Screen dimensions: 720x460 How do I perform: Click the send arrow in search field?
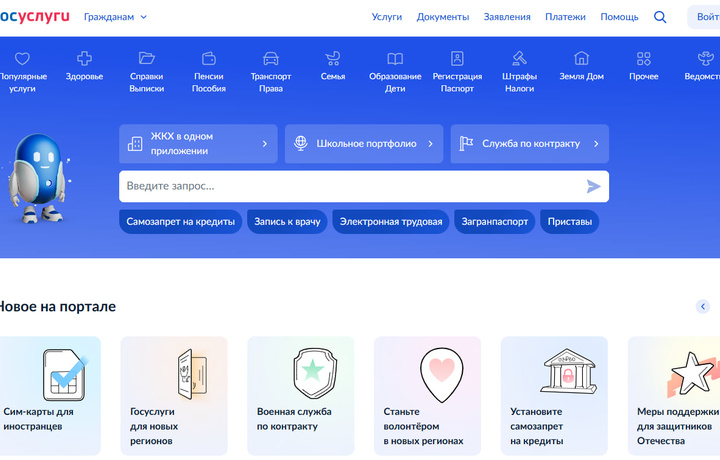point(593,186)
